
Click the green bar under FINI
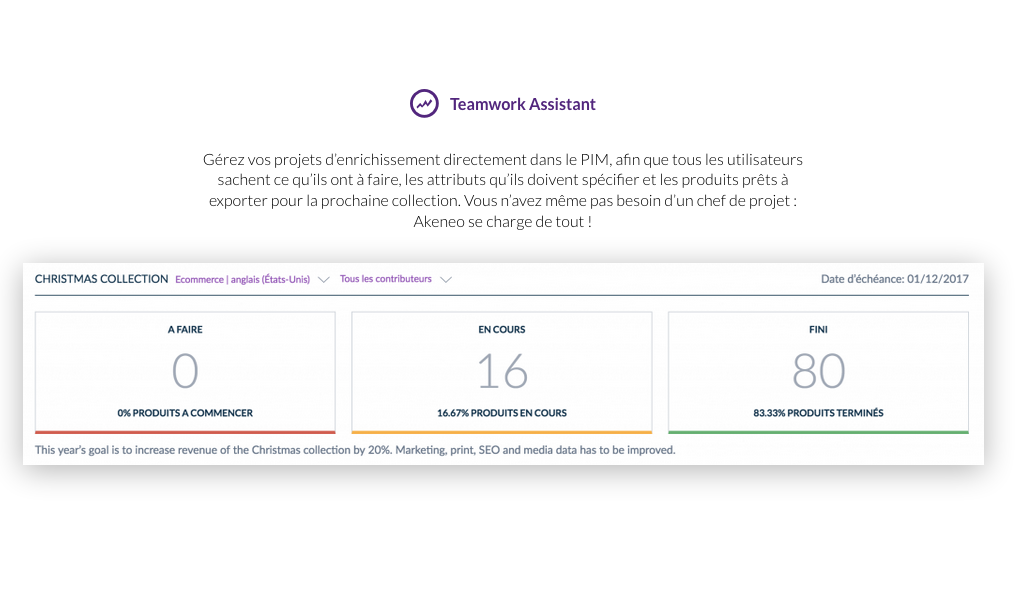point(818,432)
